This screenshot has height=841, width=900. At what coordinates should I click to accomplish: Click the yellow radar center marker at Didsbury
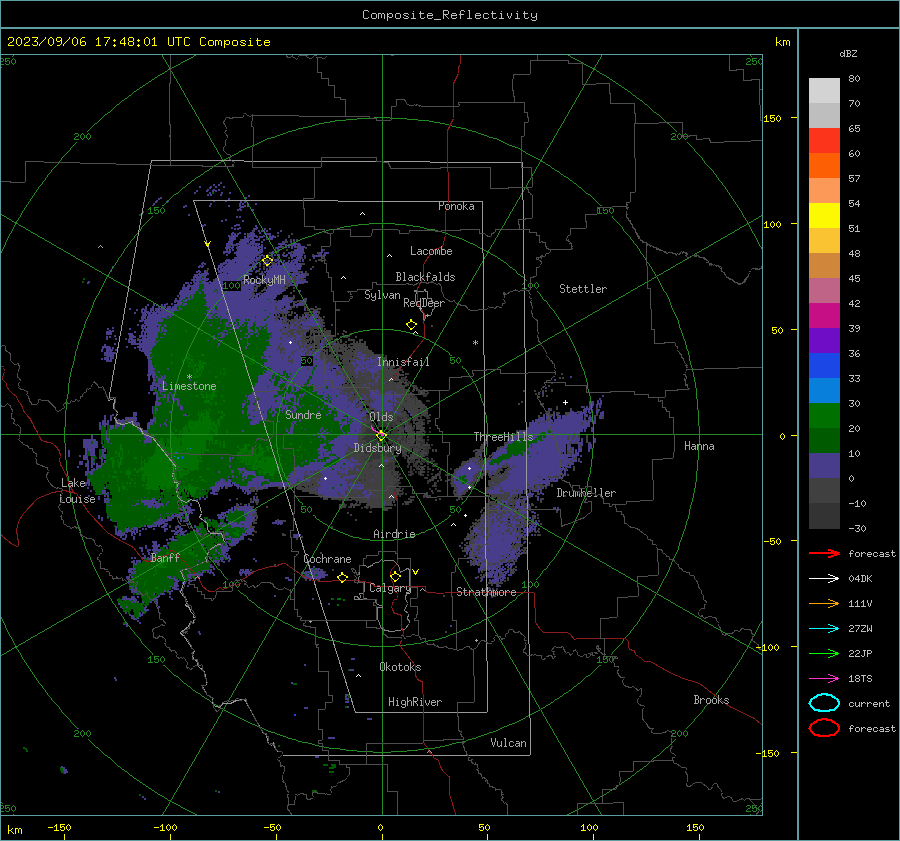coord(382,435)
